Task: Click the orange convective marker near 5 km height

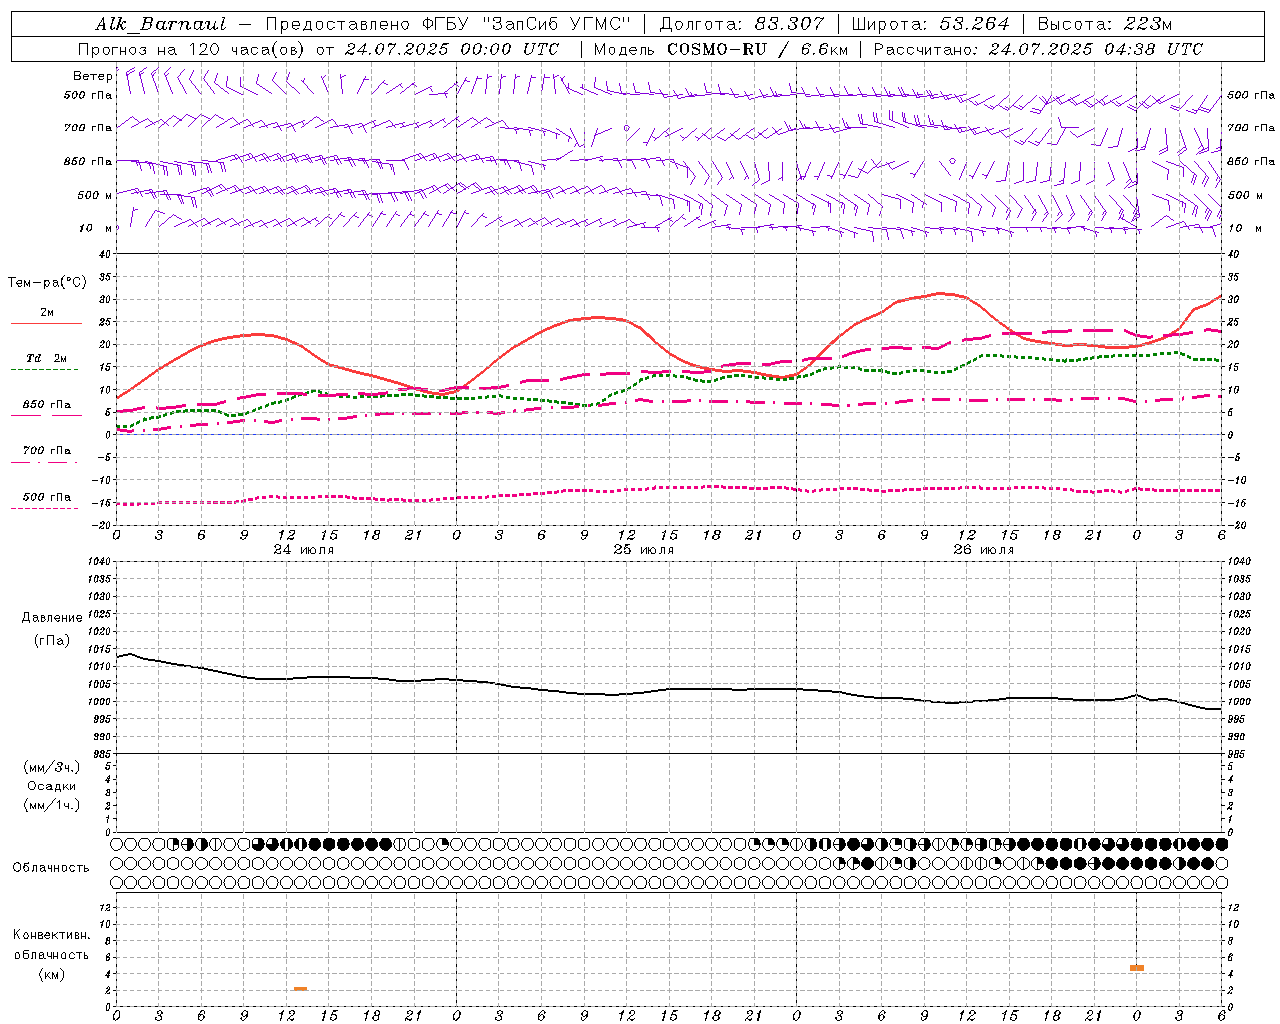Action: coord(1136,968)
